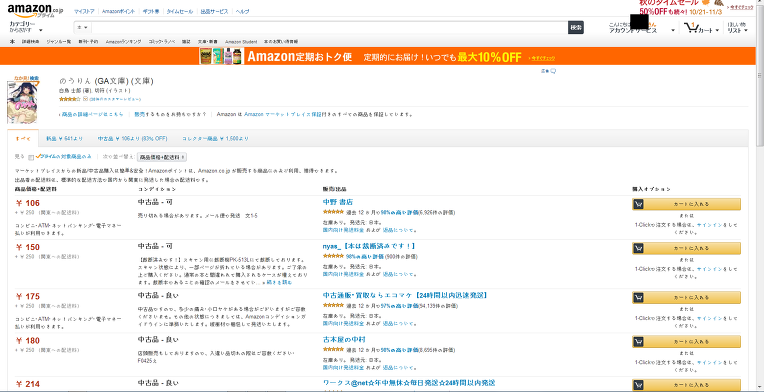Click the サインイン link in the ¥106 row
Image resolution: width=764 pixels, height=392 pixels.
tap(709, 225)
